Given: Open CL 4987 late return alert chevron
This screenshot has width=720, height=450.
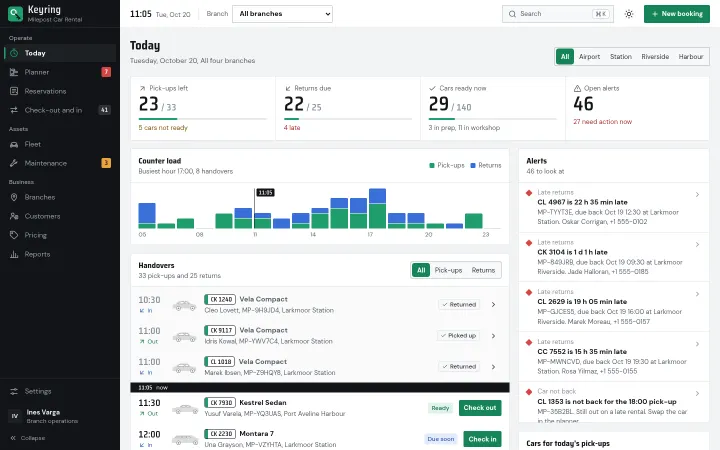Looking at the screenshot, I should coord(697,195).
